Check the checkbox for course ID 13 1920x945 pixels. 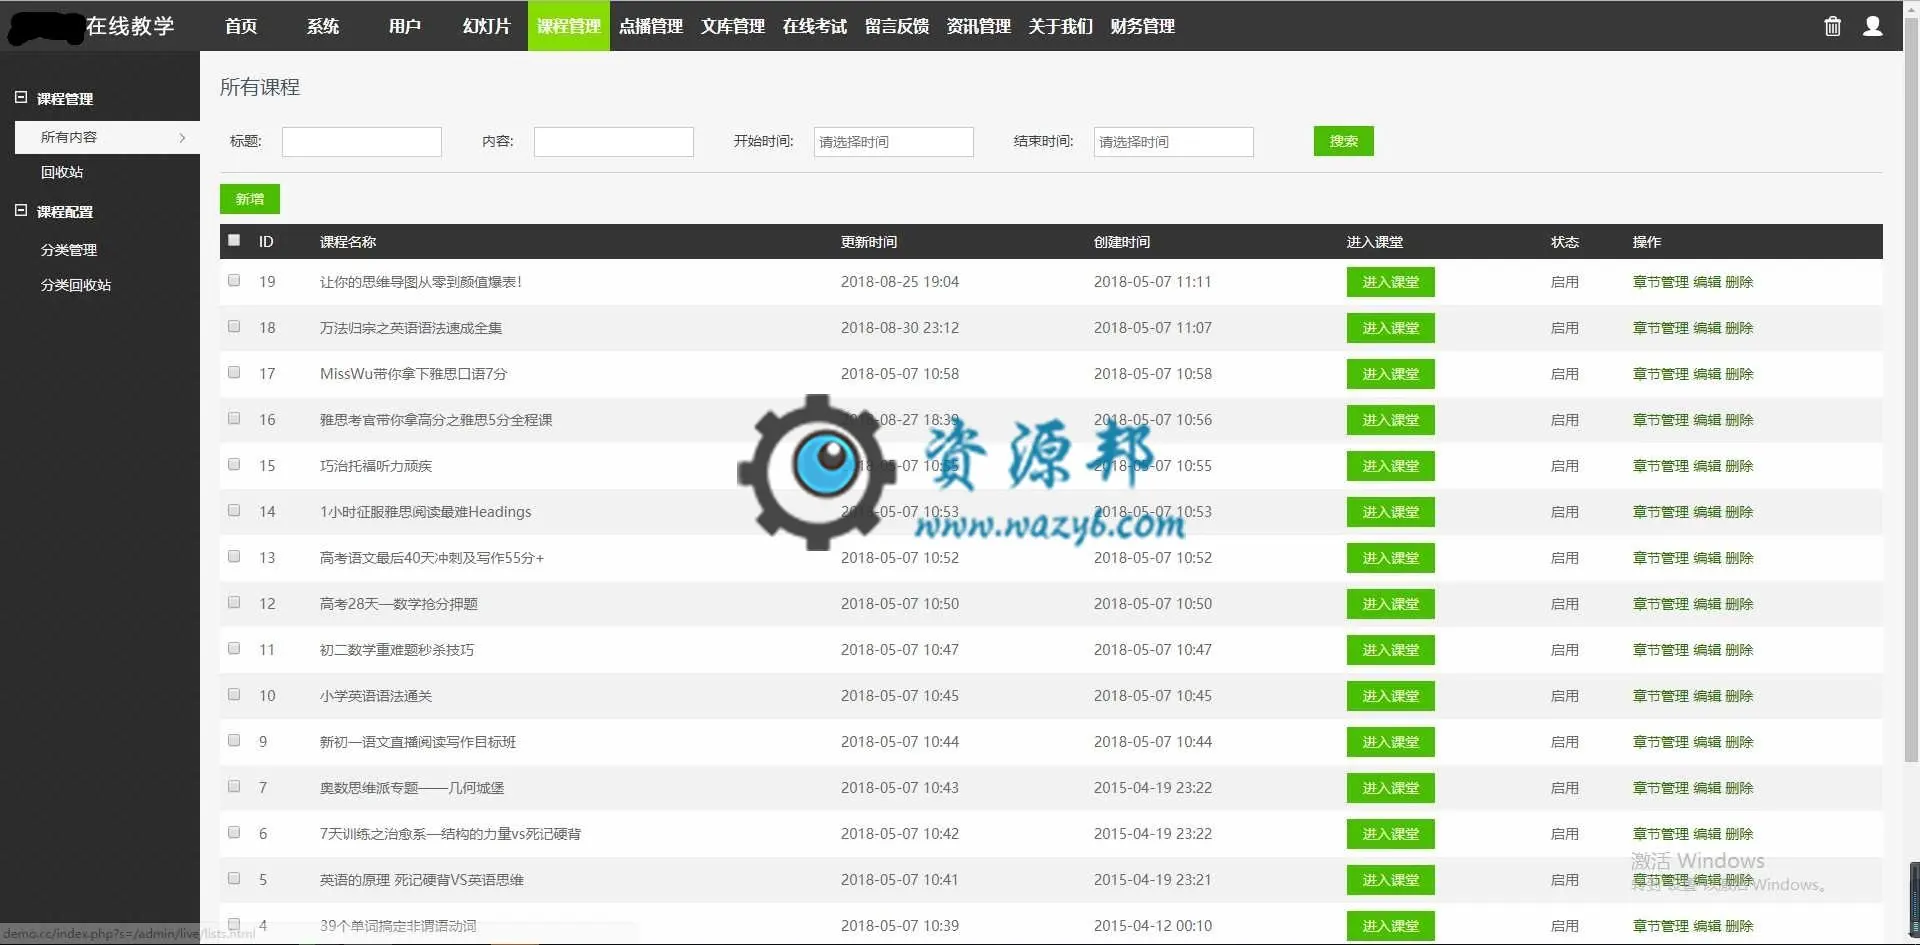tap(234, 557)
